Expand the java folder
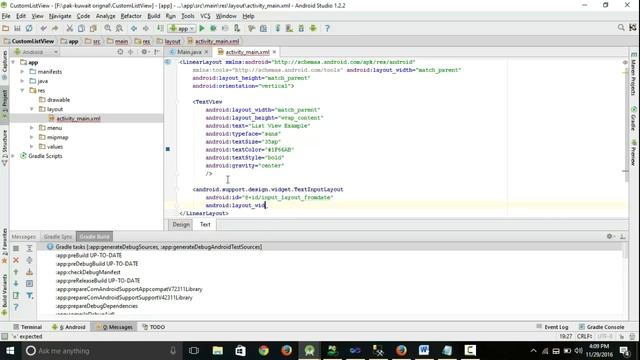This screenshot has width=640, height=360. click(x=22, y=81)
